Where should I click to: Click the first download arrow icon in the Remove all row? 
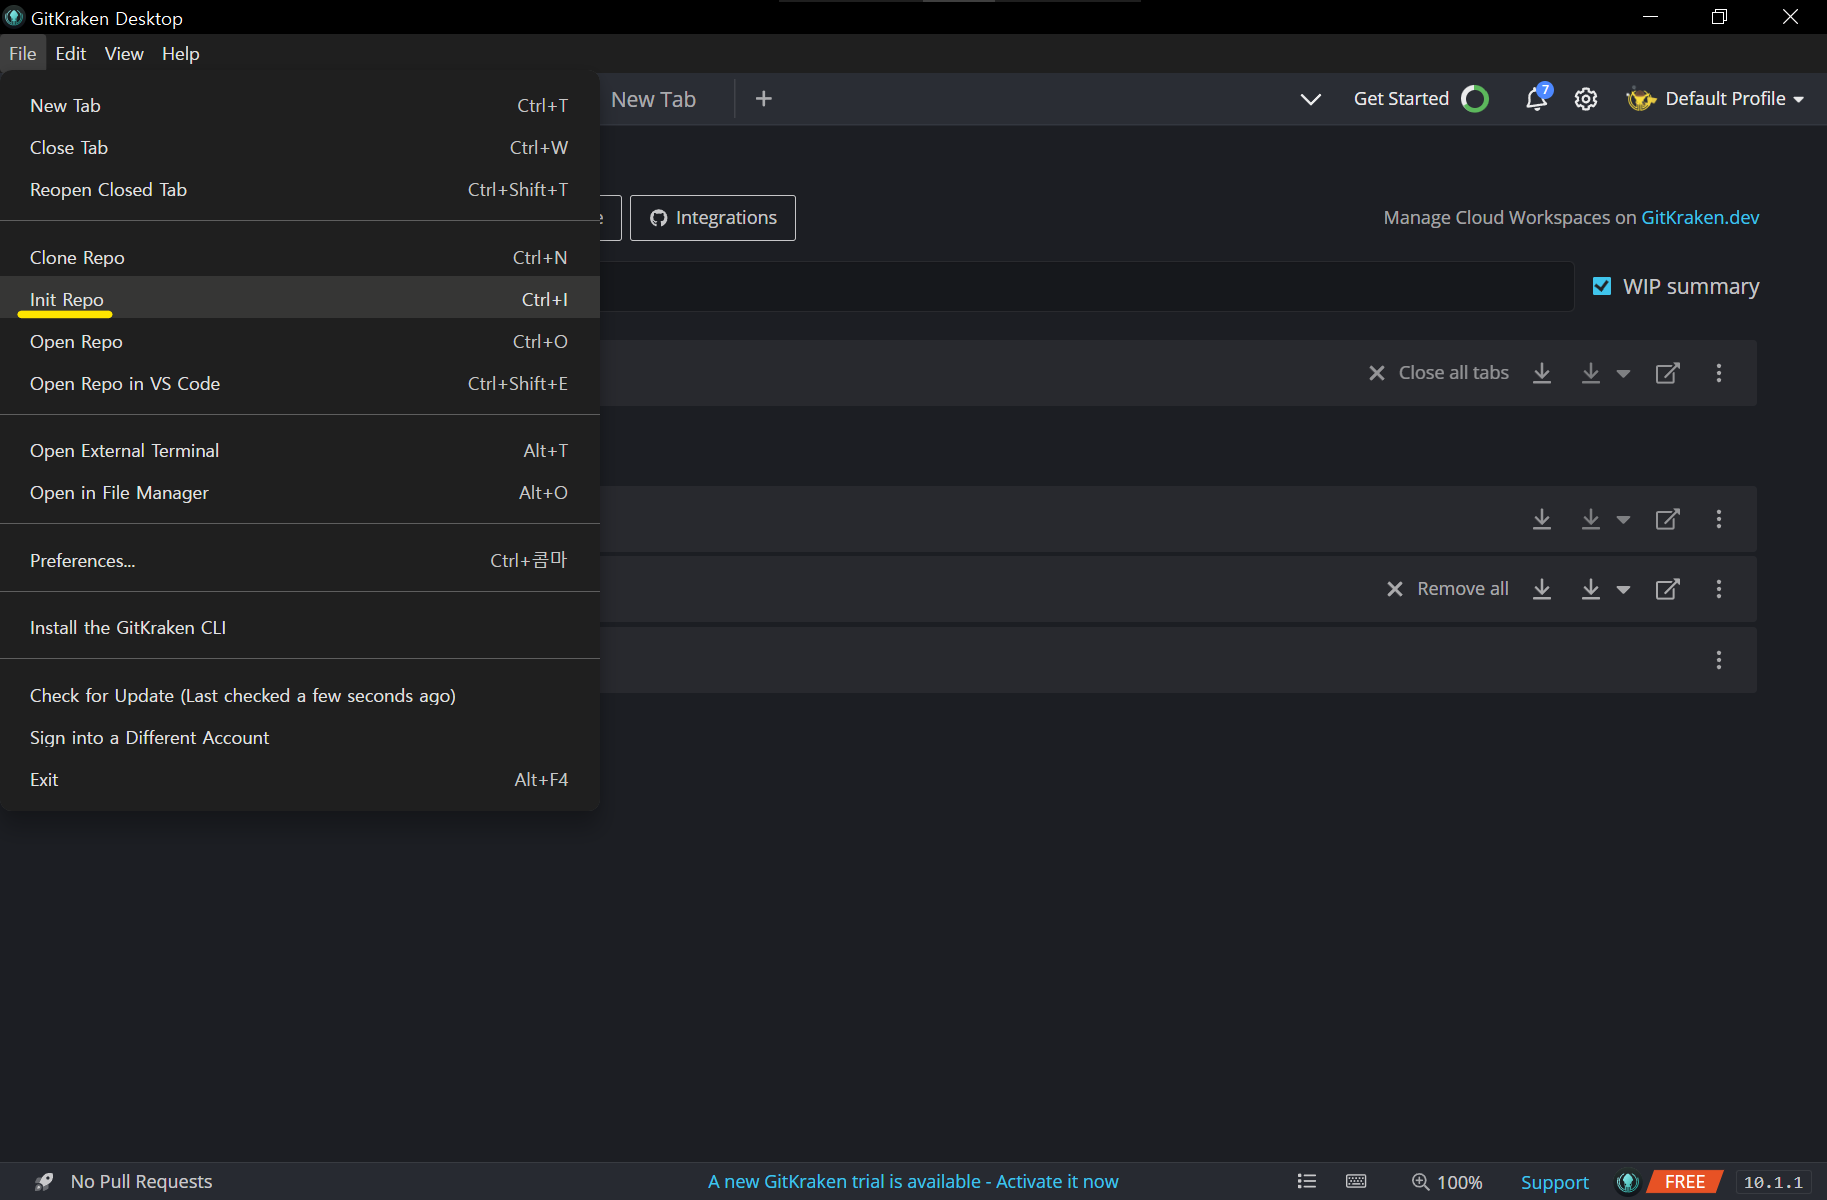click(1542, 589)
